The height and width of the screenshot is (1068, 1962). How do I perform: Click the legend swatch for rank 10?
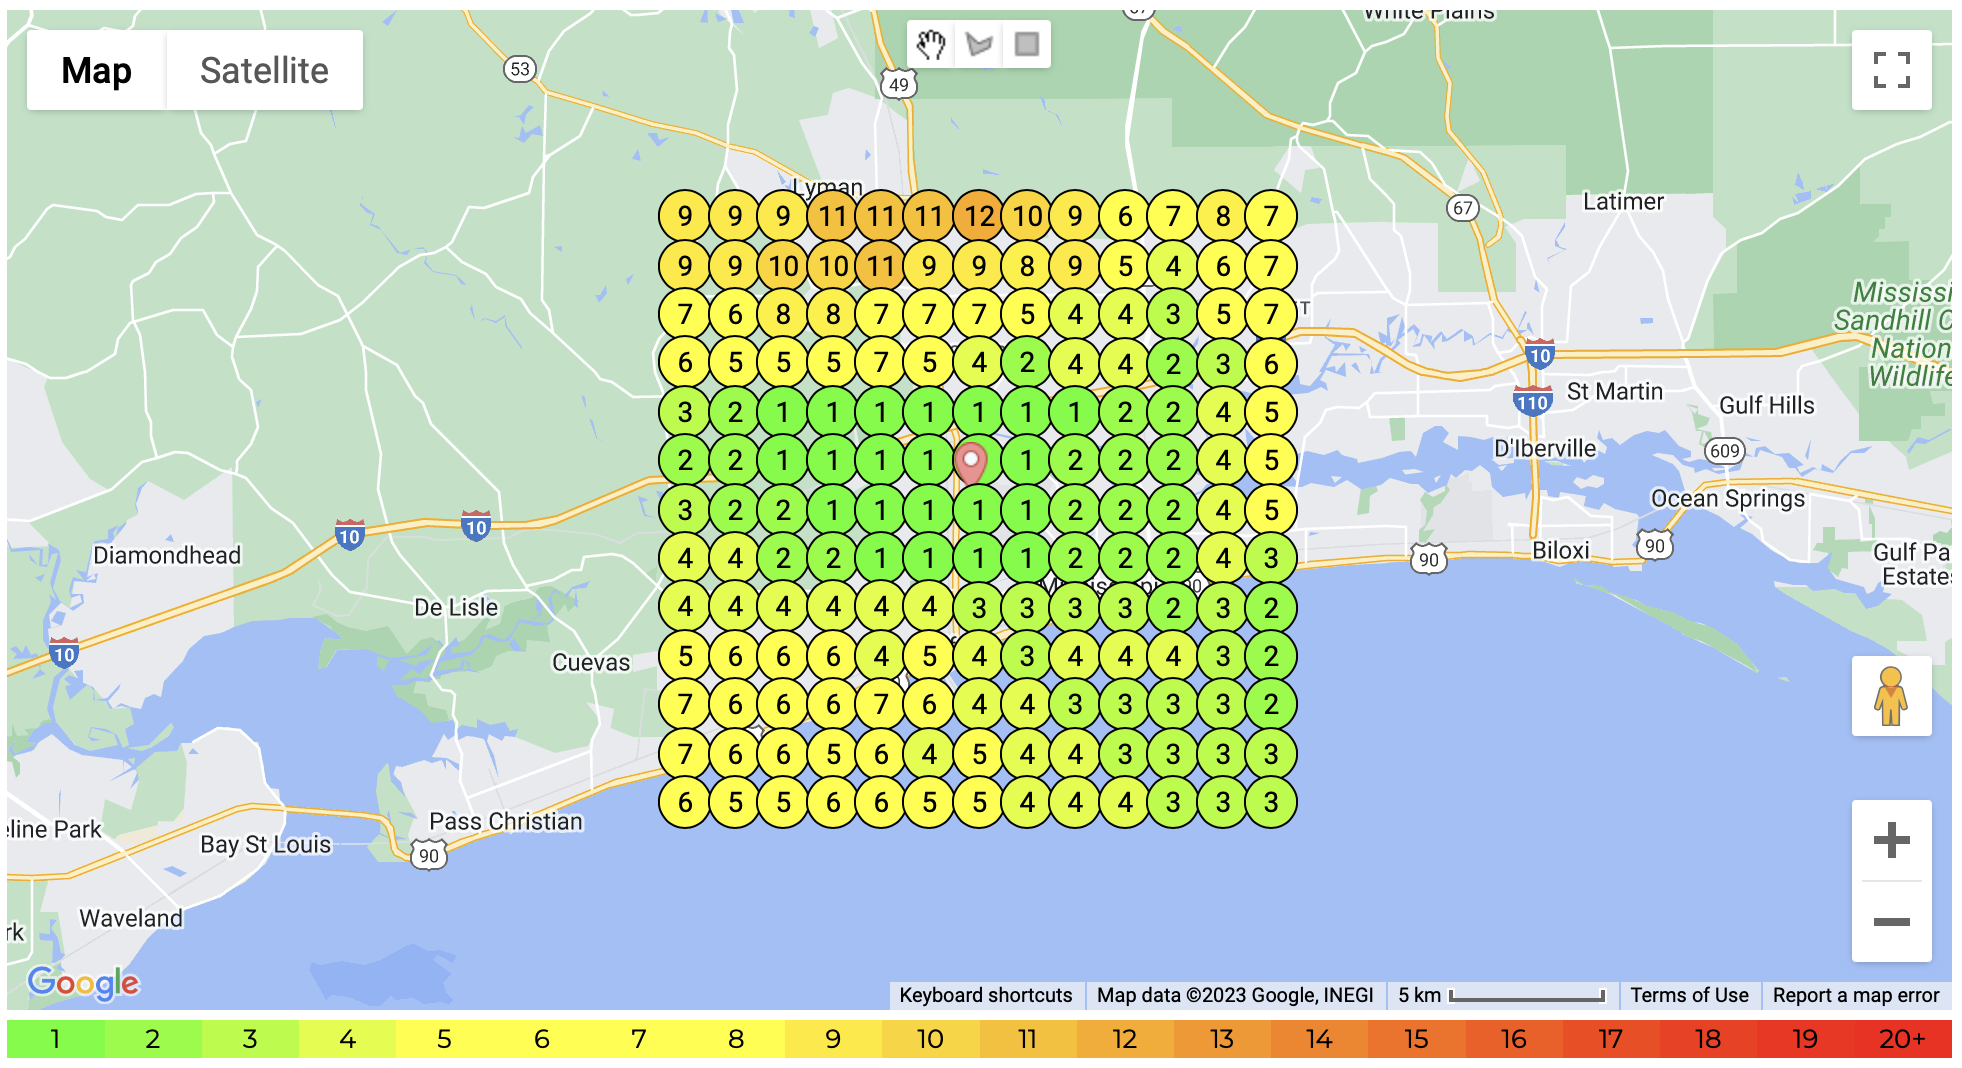[x=930, y=1039]
